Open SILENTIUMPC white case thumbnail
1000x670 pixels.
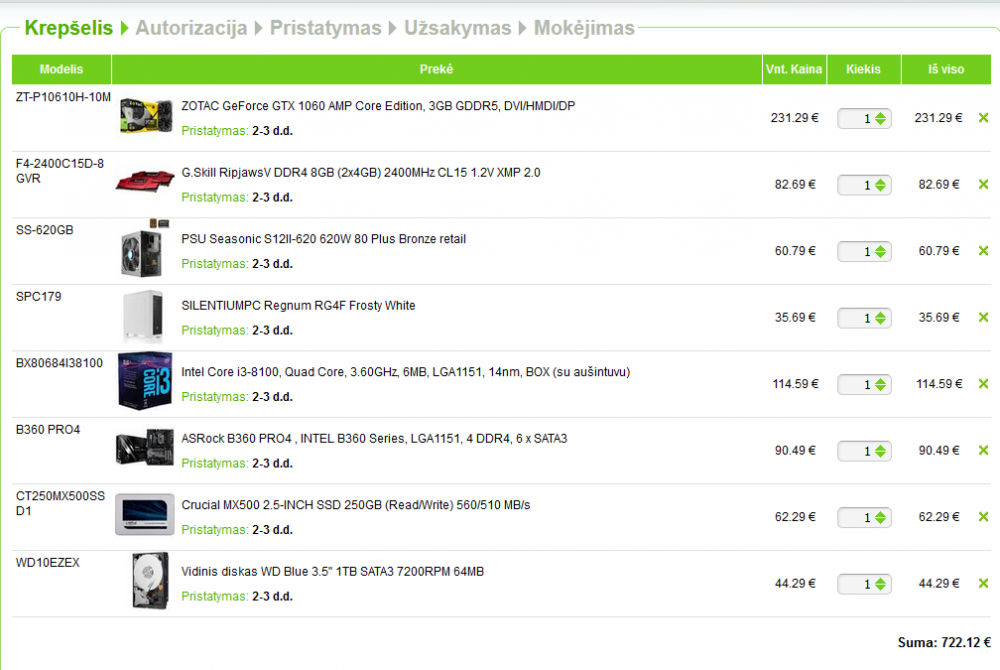(x=143, y=316)
